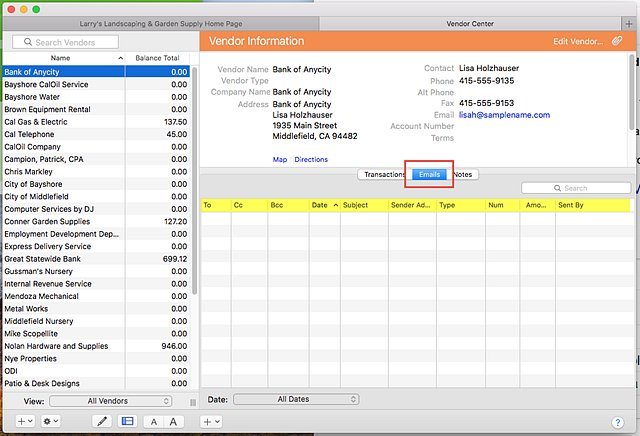Click the larger font A button
The image size is (640, 436).
pyautogui.click(x=173, y=421)
